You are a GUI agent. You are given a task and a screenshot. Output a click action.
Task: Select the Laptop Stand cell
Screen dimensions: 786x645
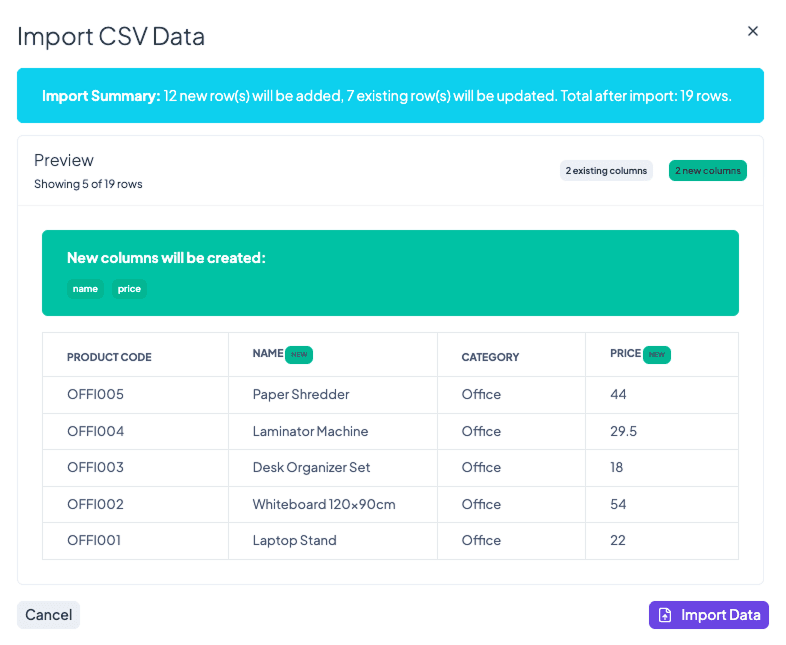(x=294, y=541)
